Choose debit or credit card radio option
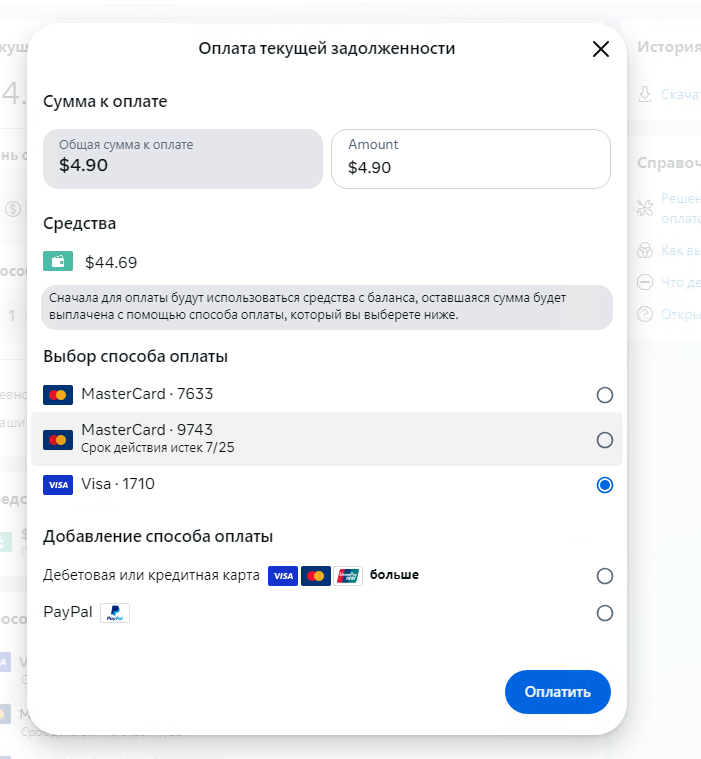 (x=604, y=576)
